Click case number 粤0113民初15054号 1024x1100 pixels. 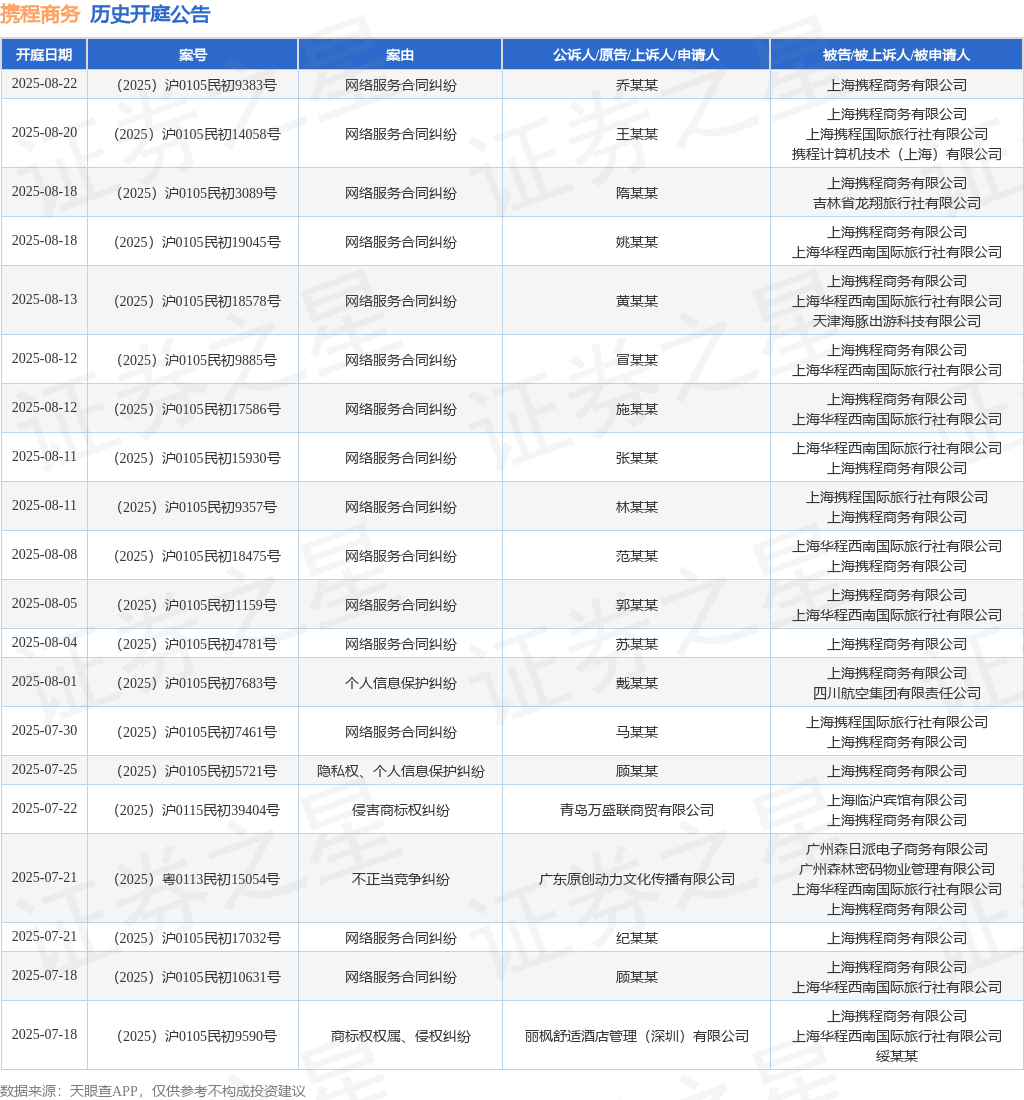point(196,880)
